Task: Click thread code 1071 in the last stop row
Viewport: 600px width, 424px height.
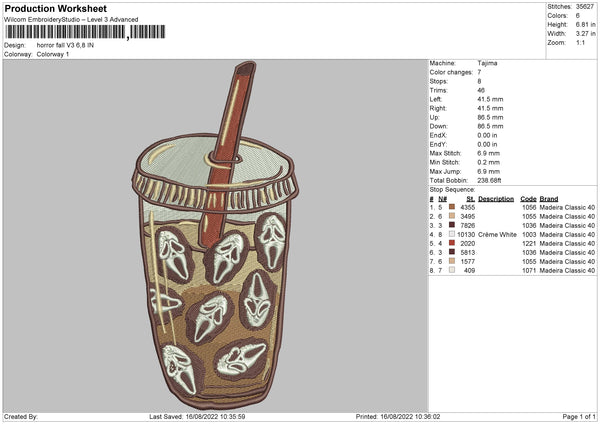Action: [x=529, y=271]
